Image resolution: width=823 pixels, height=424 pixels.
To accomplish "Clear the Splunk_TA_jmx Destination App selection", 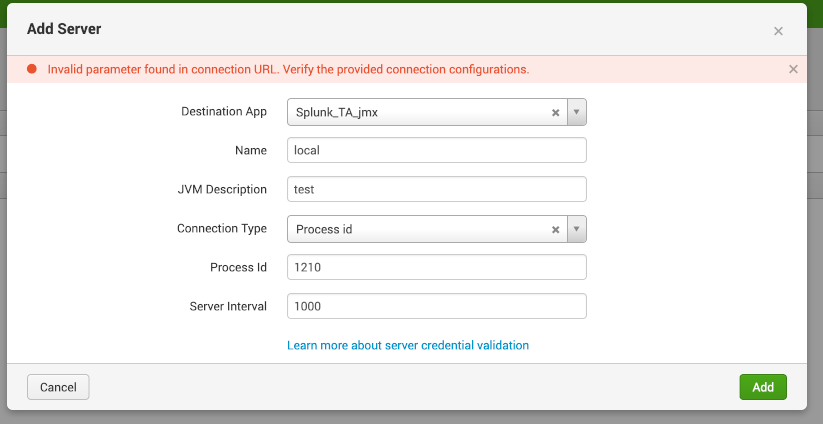I will tap(555, 113).
